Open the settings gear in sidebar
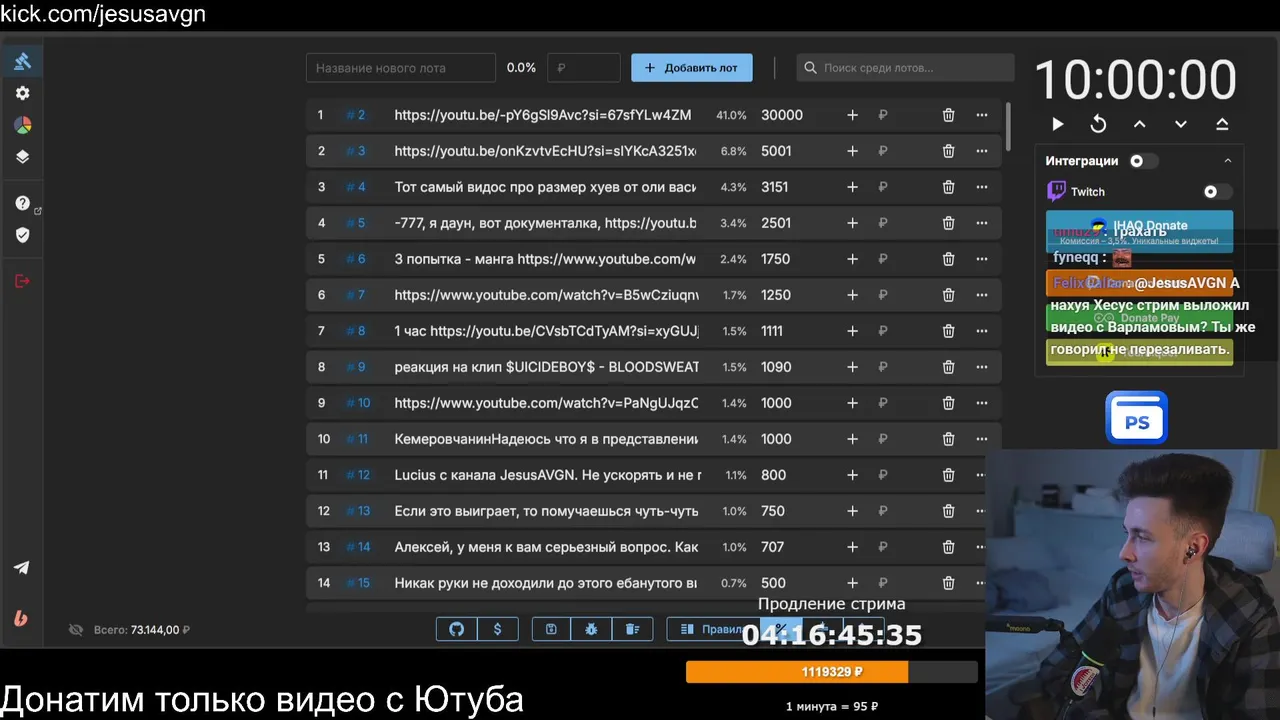1280x720 pixels. pyautogui.click(x=22, y=93)
